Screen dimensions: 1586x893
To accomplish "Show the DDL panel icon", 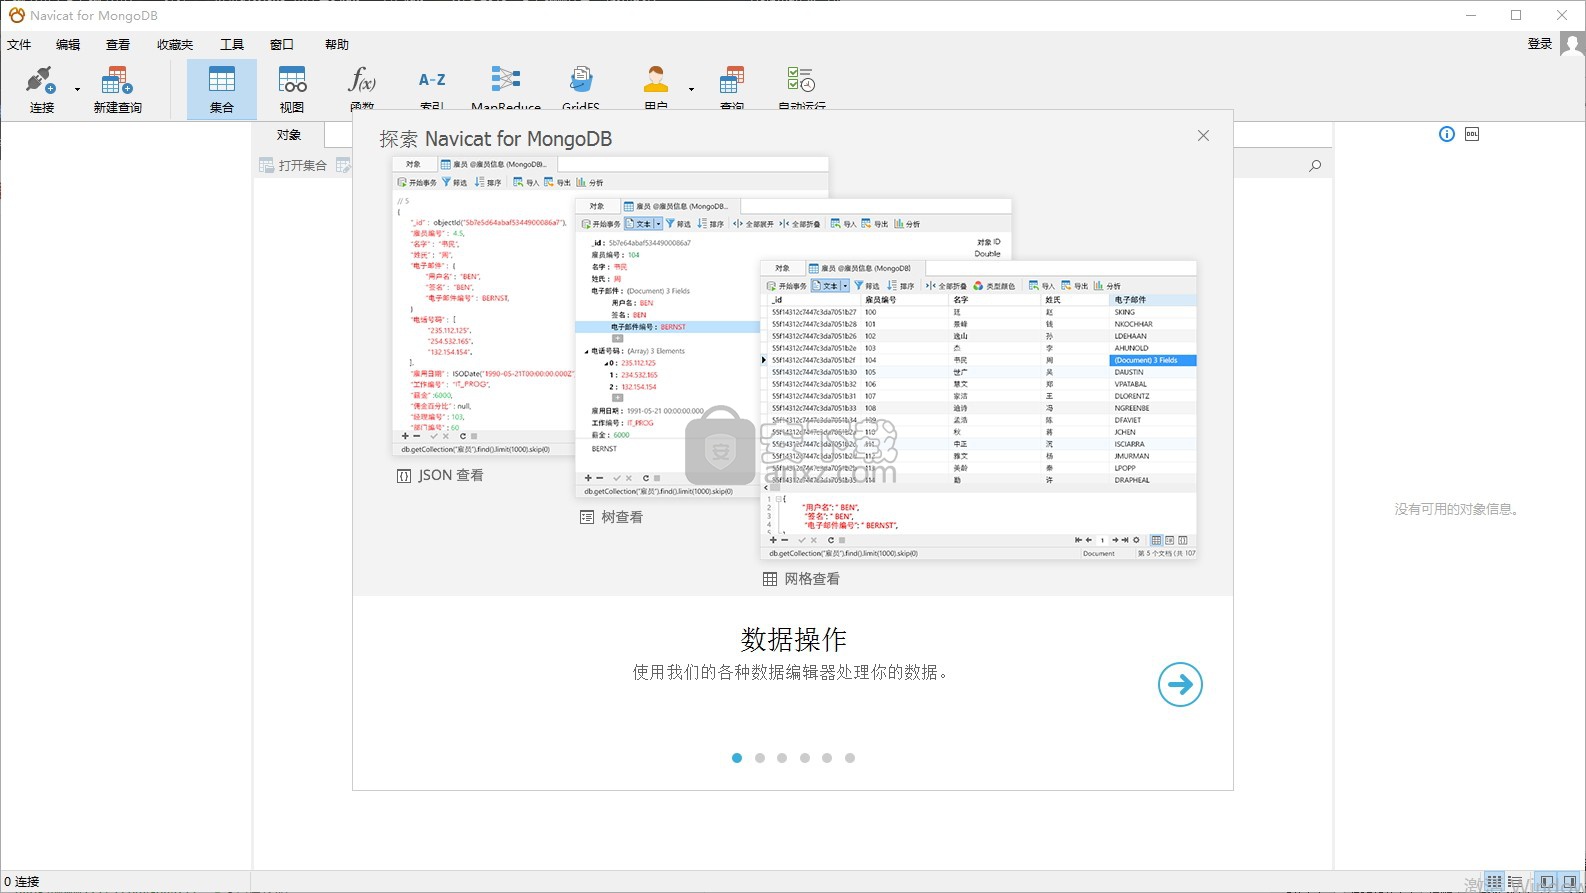I will pos(1472,134).
